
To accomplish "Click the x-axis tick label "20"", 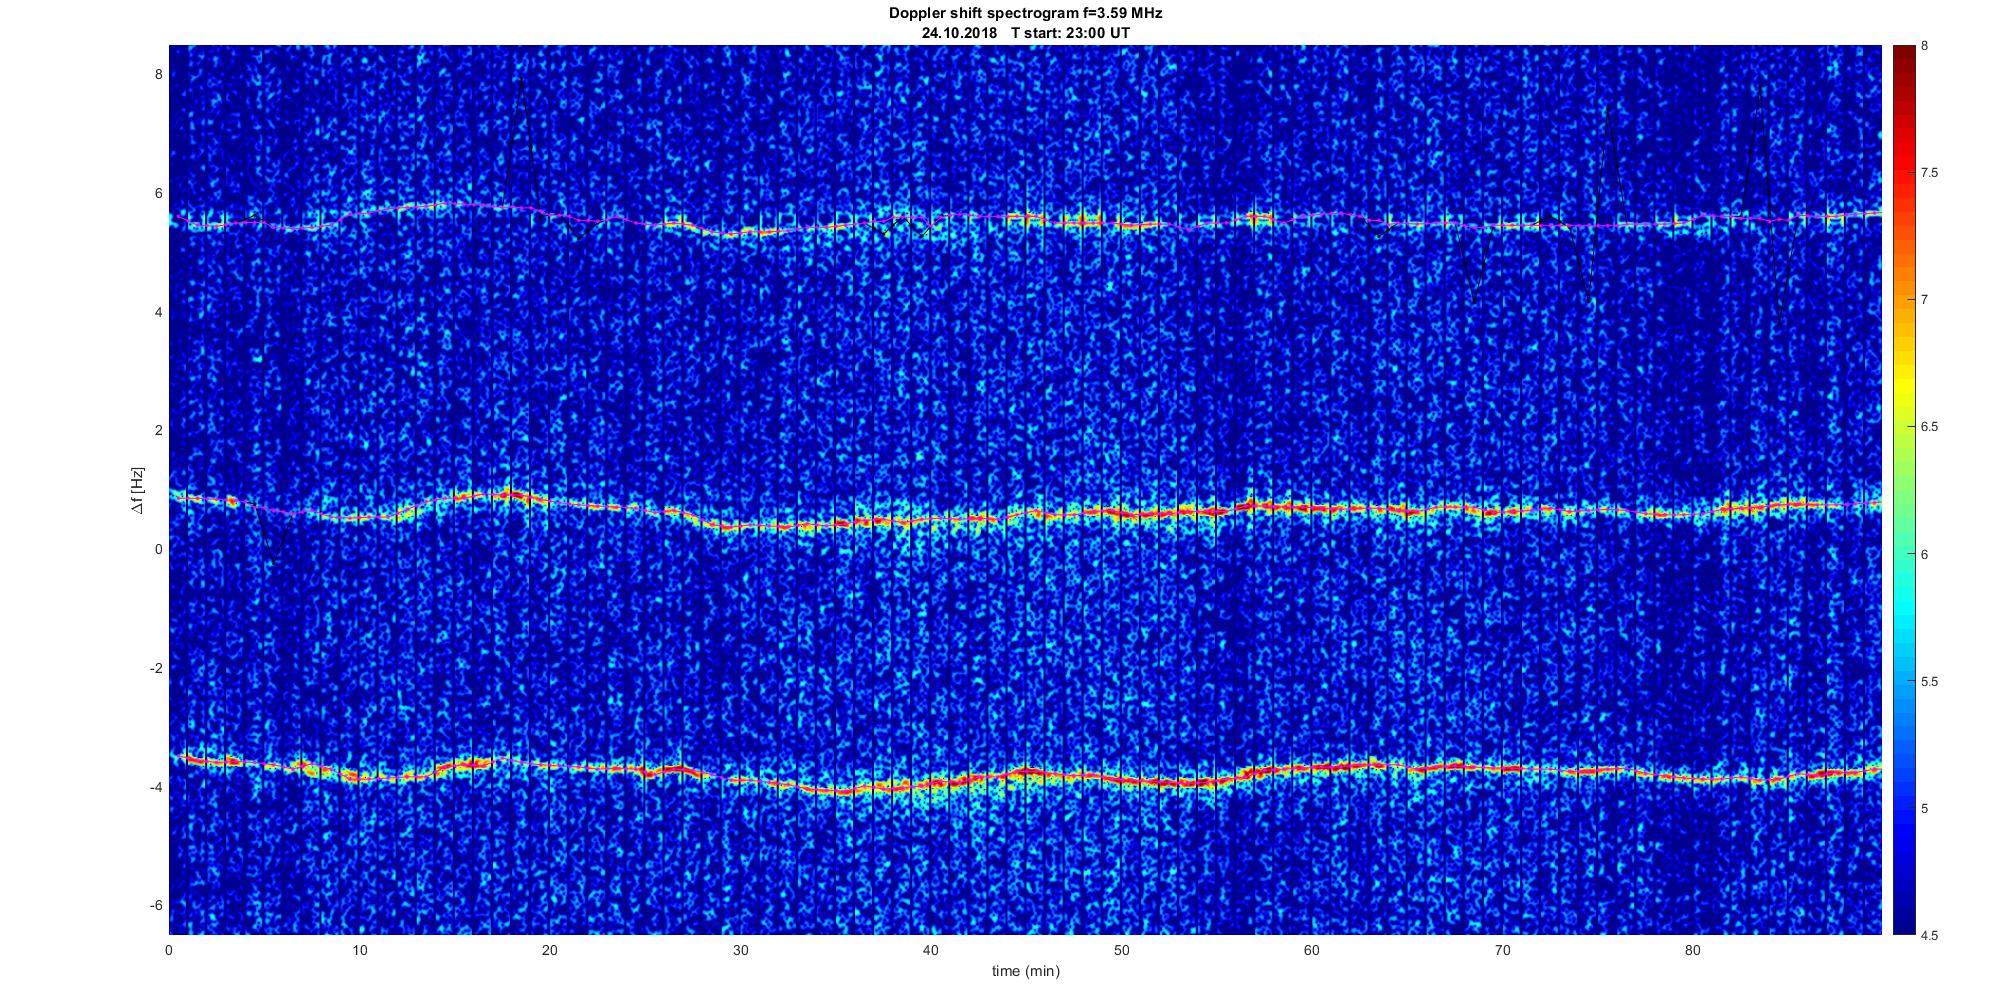I will point(550,949).
